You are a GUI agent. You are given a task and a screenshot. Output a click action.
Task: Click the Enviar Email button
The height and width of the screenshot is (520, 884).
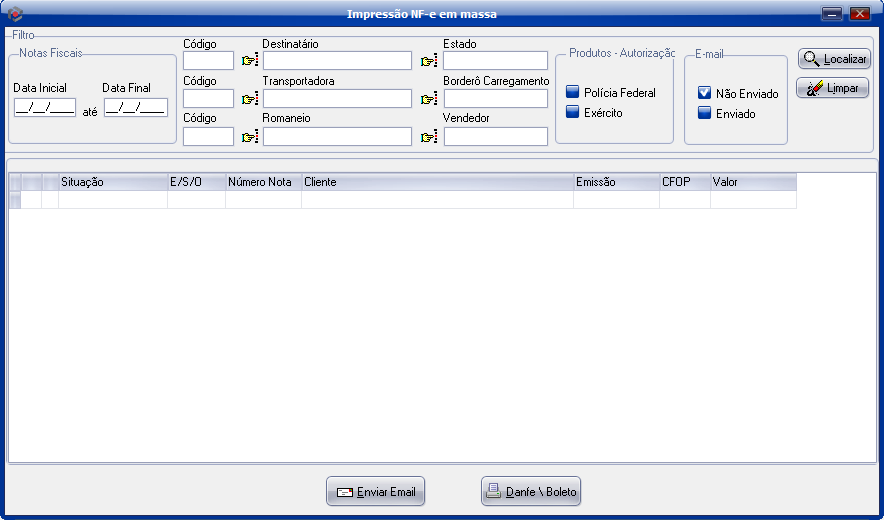tap(376, 492)
